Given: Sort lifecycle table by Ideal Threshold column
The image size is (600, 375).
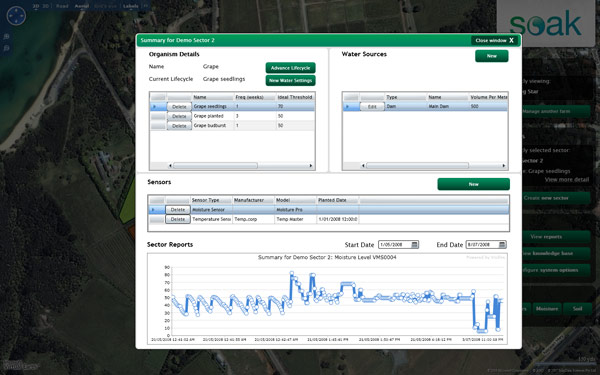Looking at the screenshot, I should click(295, 97).
